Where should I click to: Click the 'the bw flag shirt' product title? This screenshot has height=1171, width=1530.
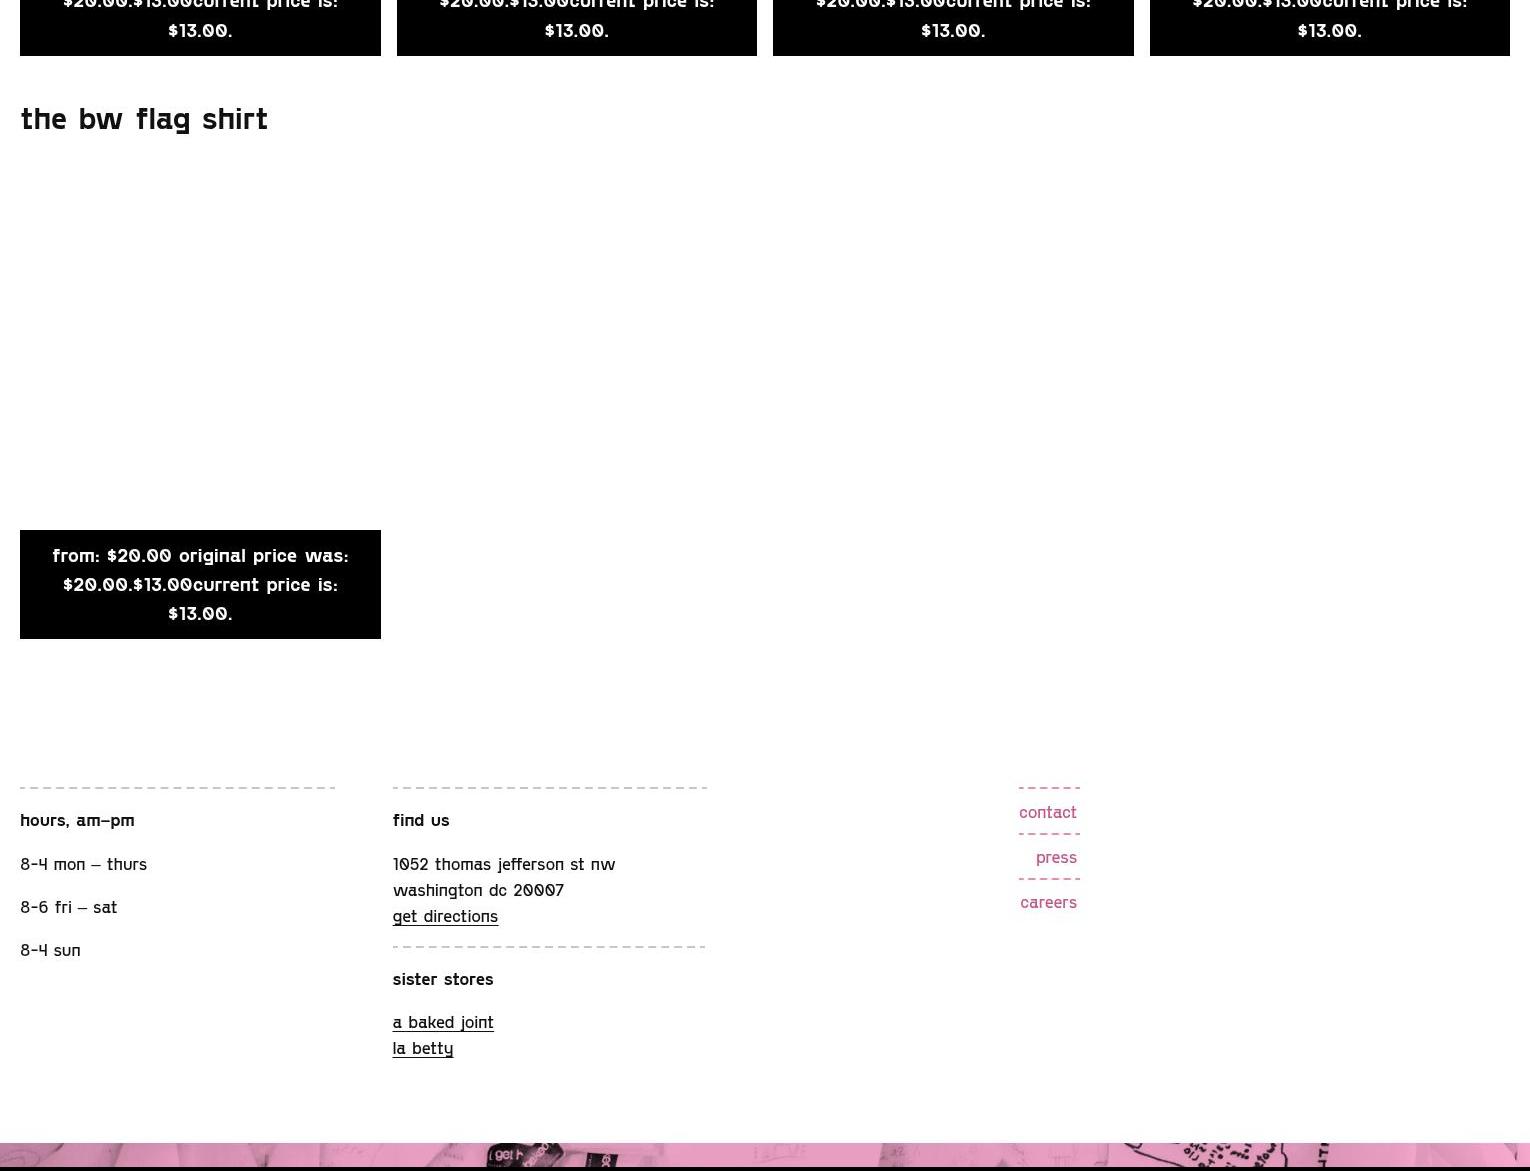tap(144, 119)
